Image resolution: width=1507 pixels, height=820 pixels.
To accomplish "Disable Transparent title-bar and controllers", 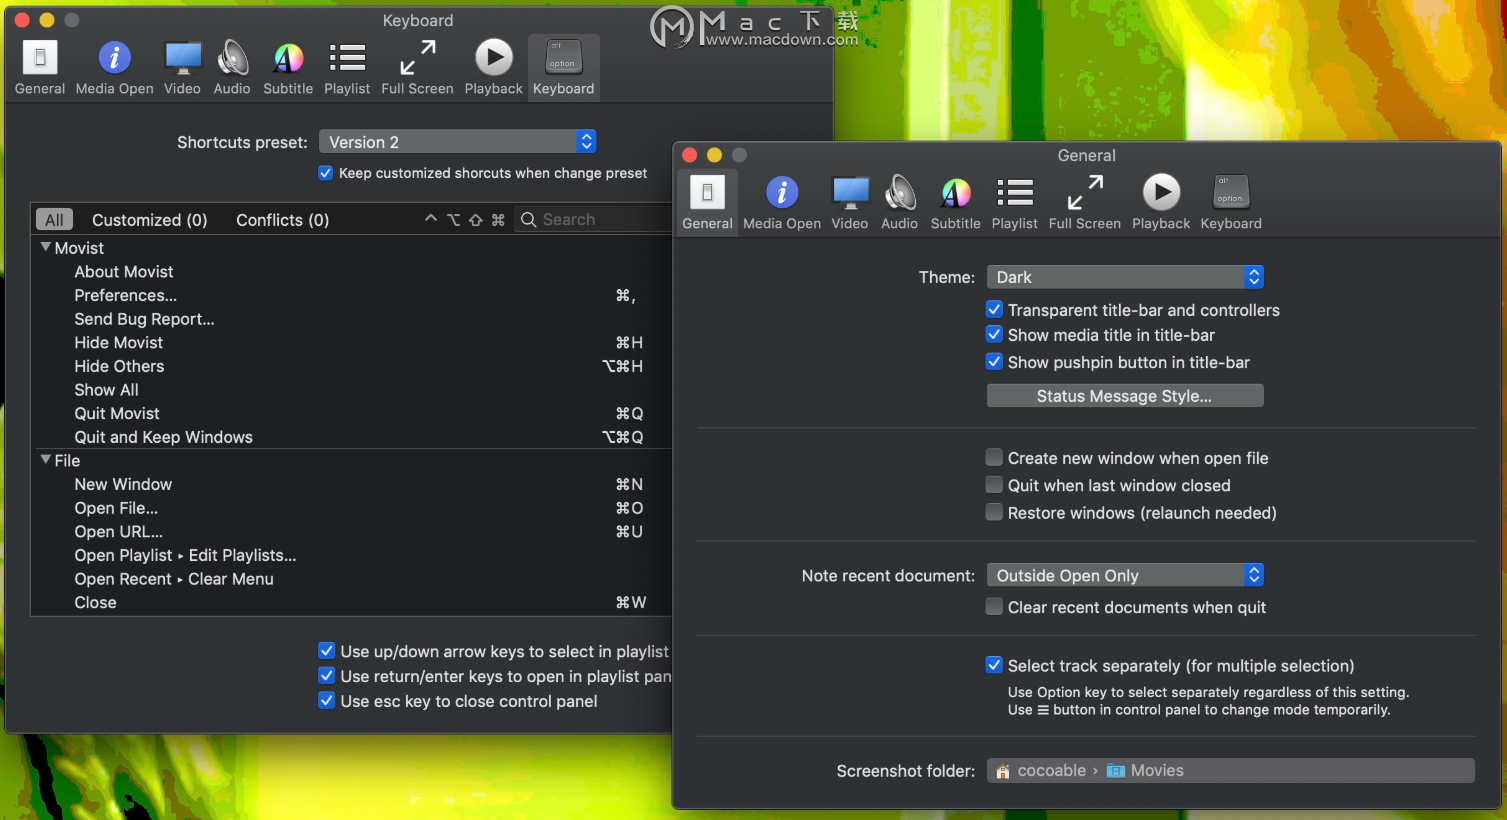I will [x=994, y=309].
